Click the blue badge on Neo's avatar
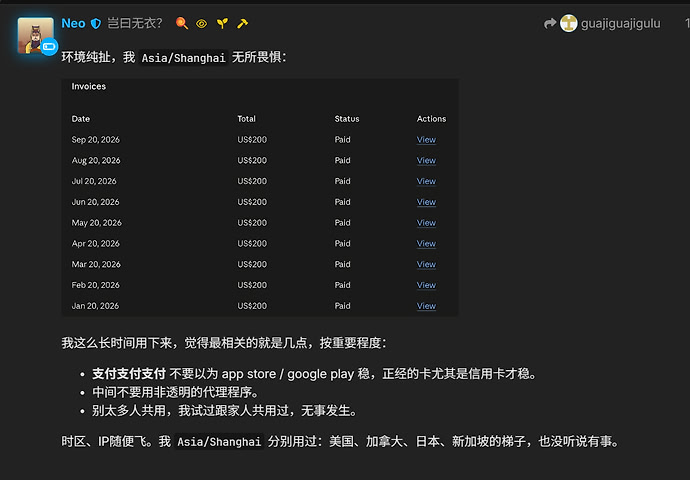 [x=49, y=47]
